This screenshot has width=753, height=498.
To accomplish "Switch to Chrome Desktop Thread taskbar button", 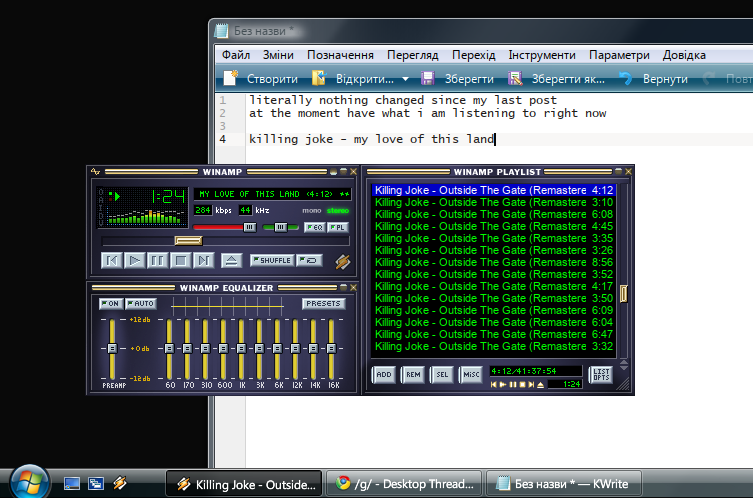I will pos(404,484).
